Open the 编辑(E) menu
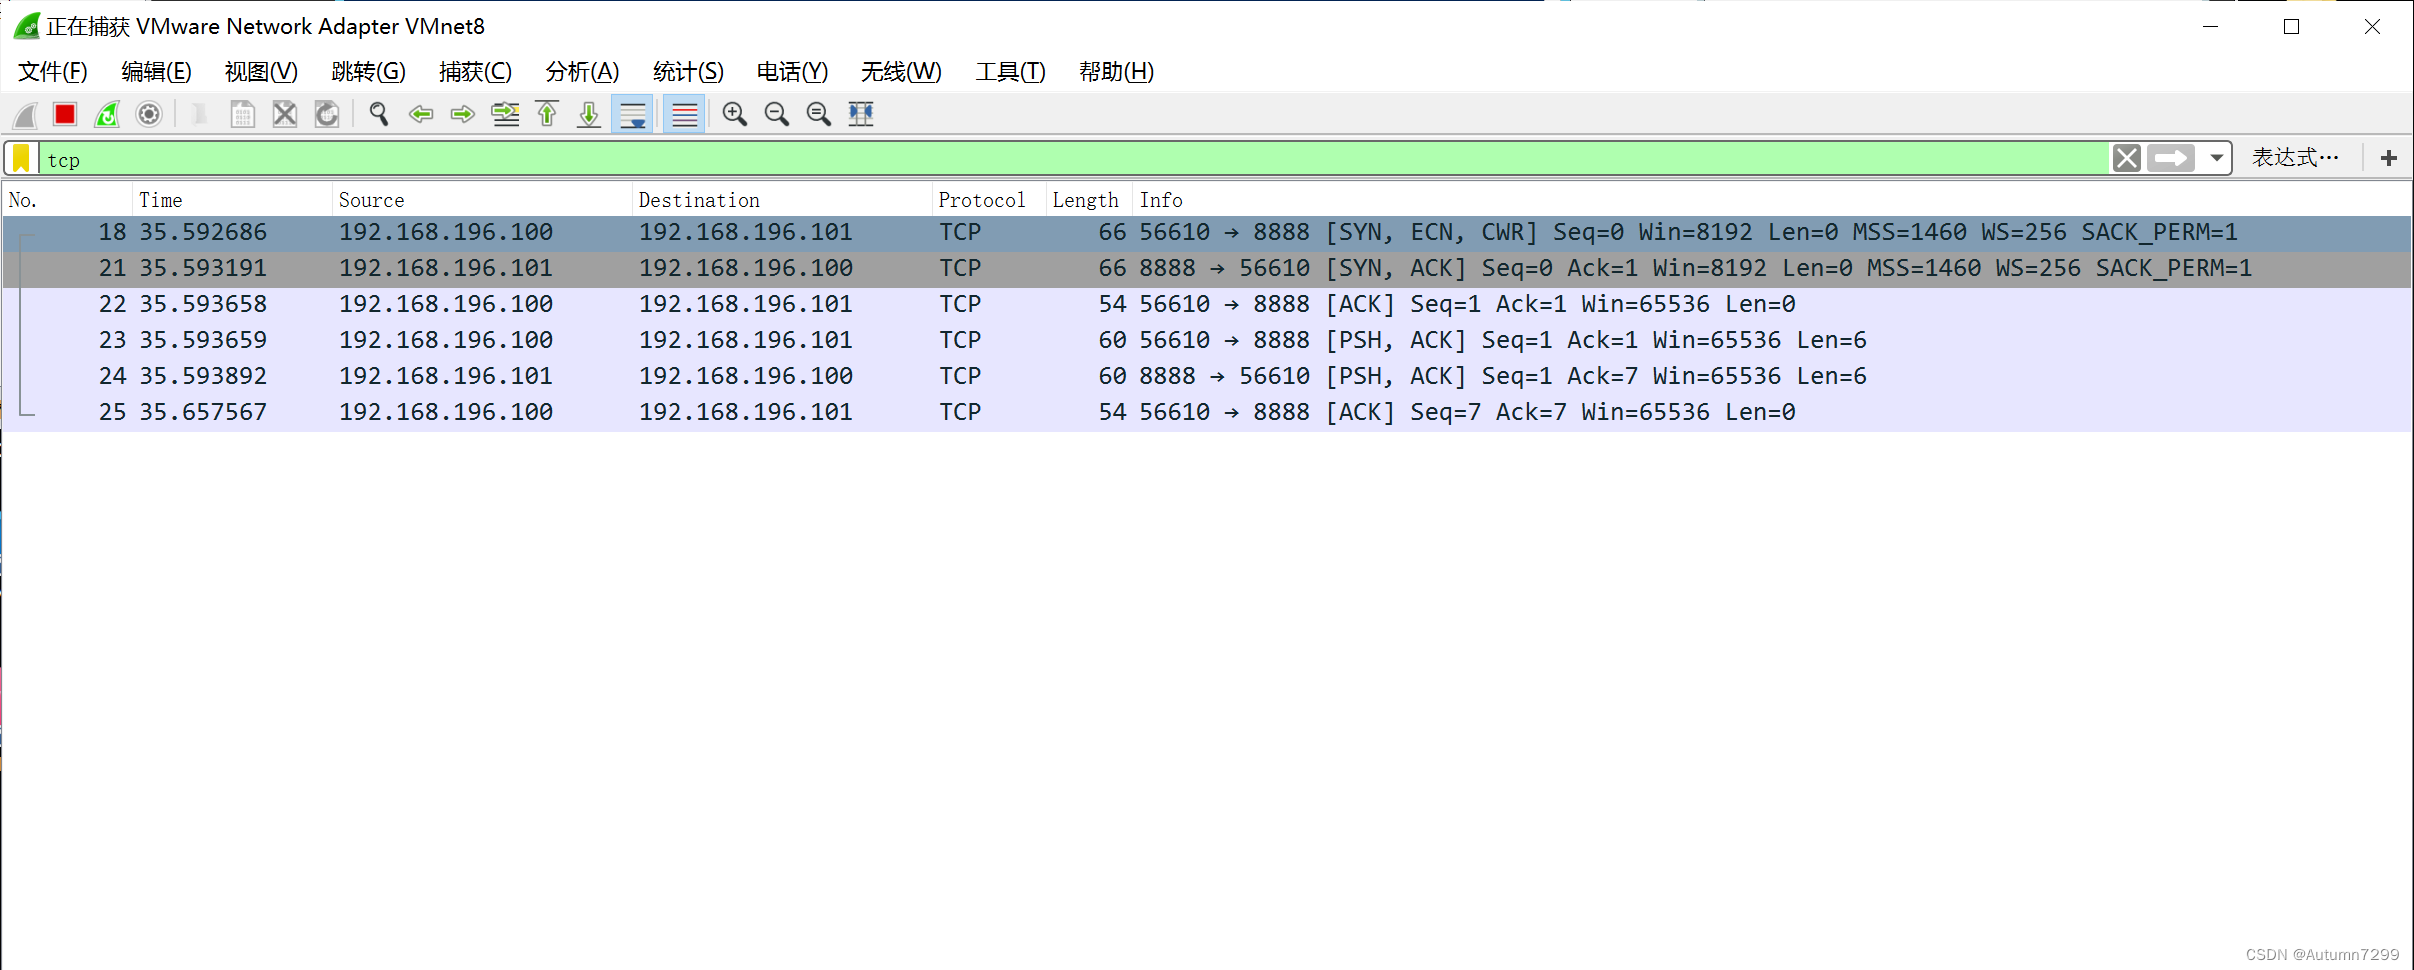This screenshot has width=2414, height=970. coord(156,72)
